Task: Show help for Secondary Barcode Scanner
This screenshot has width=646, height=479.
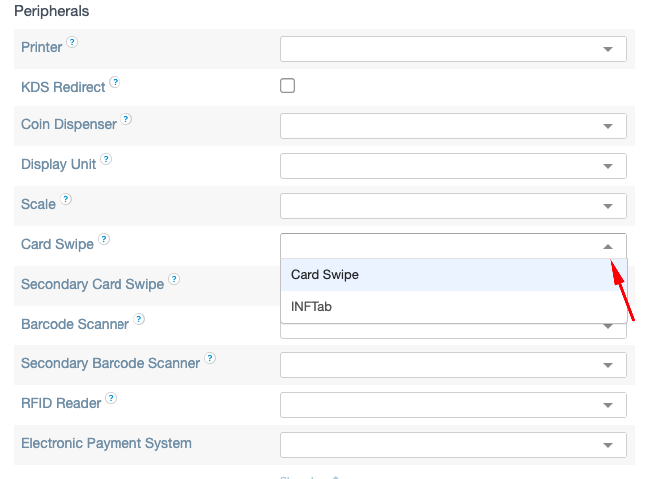Action: (210, 359)
